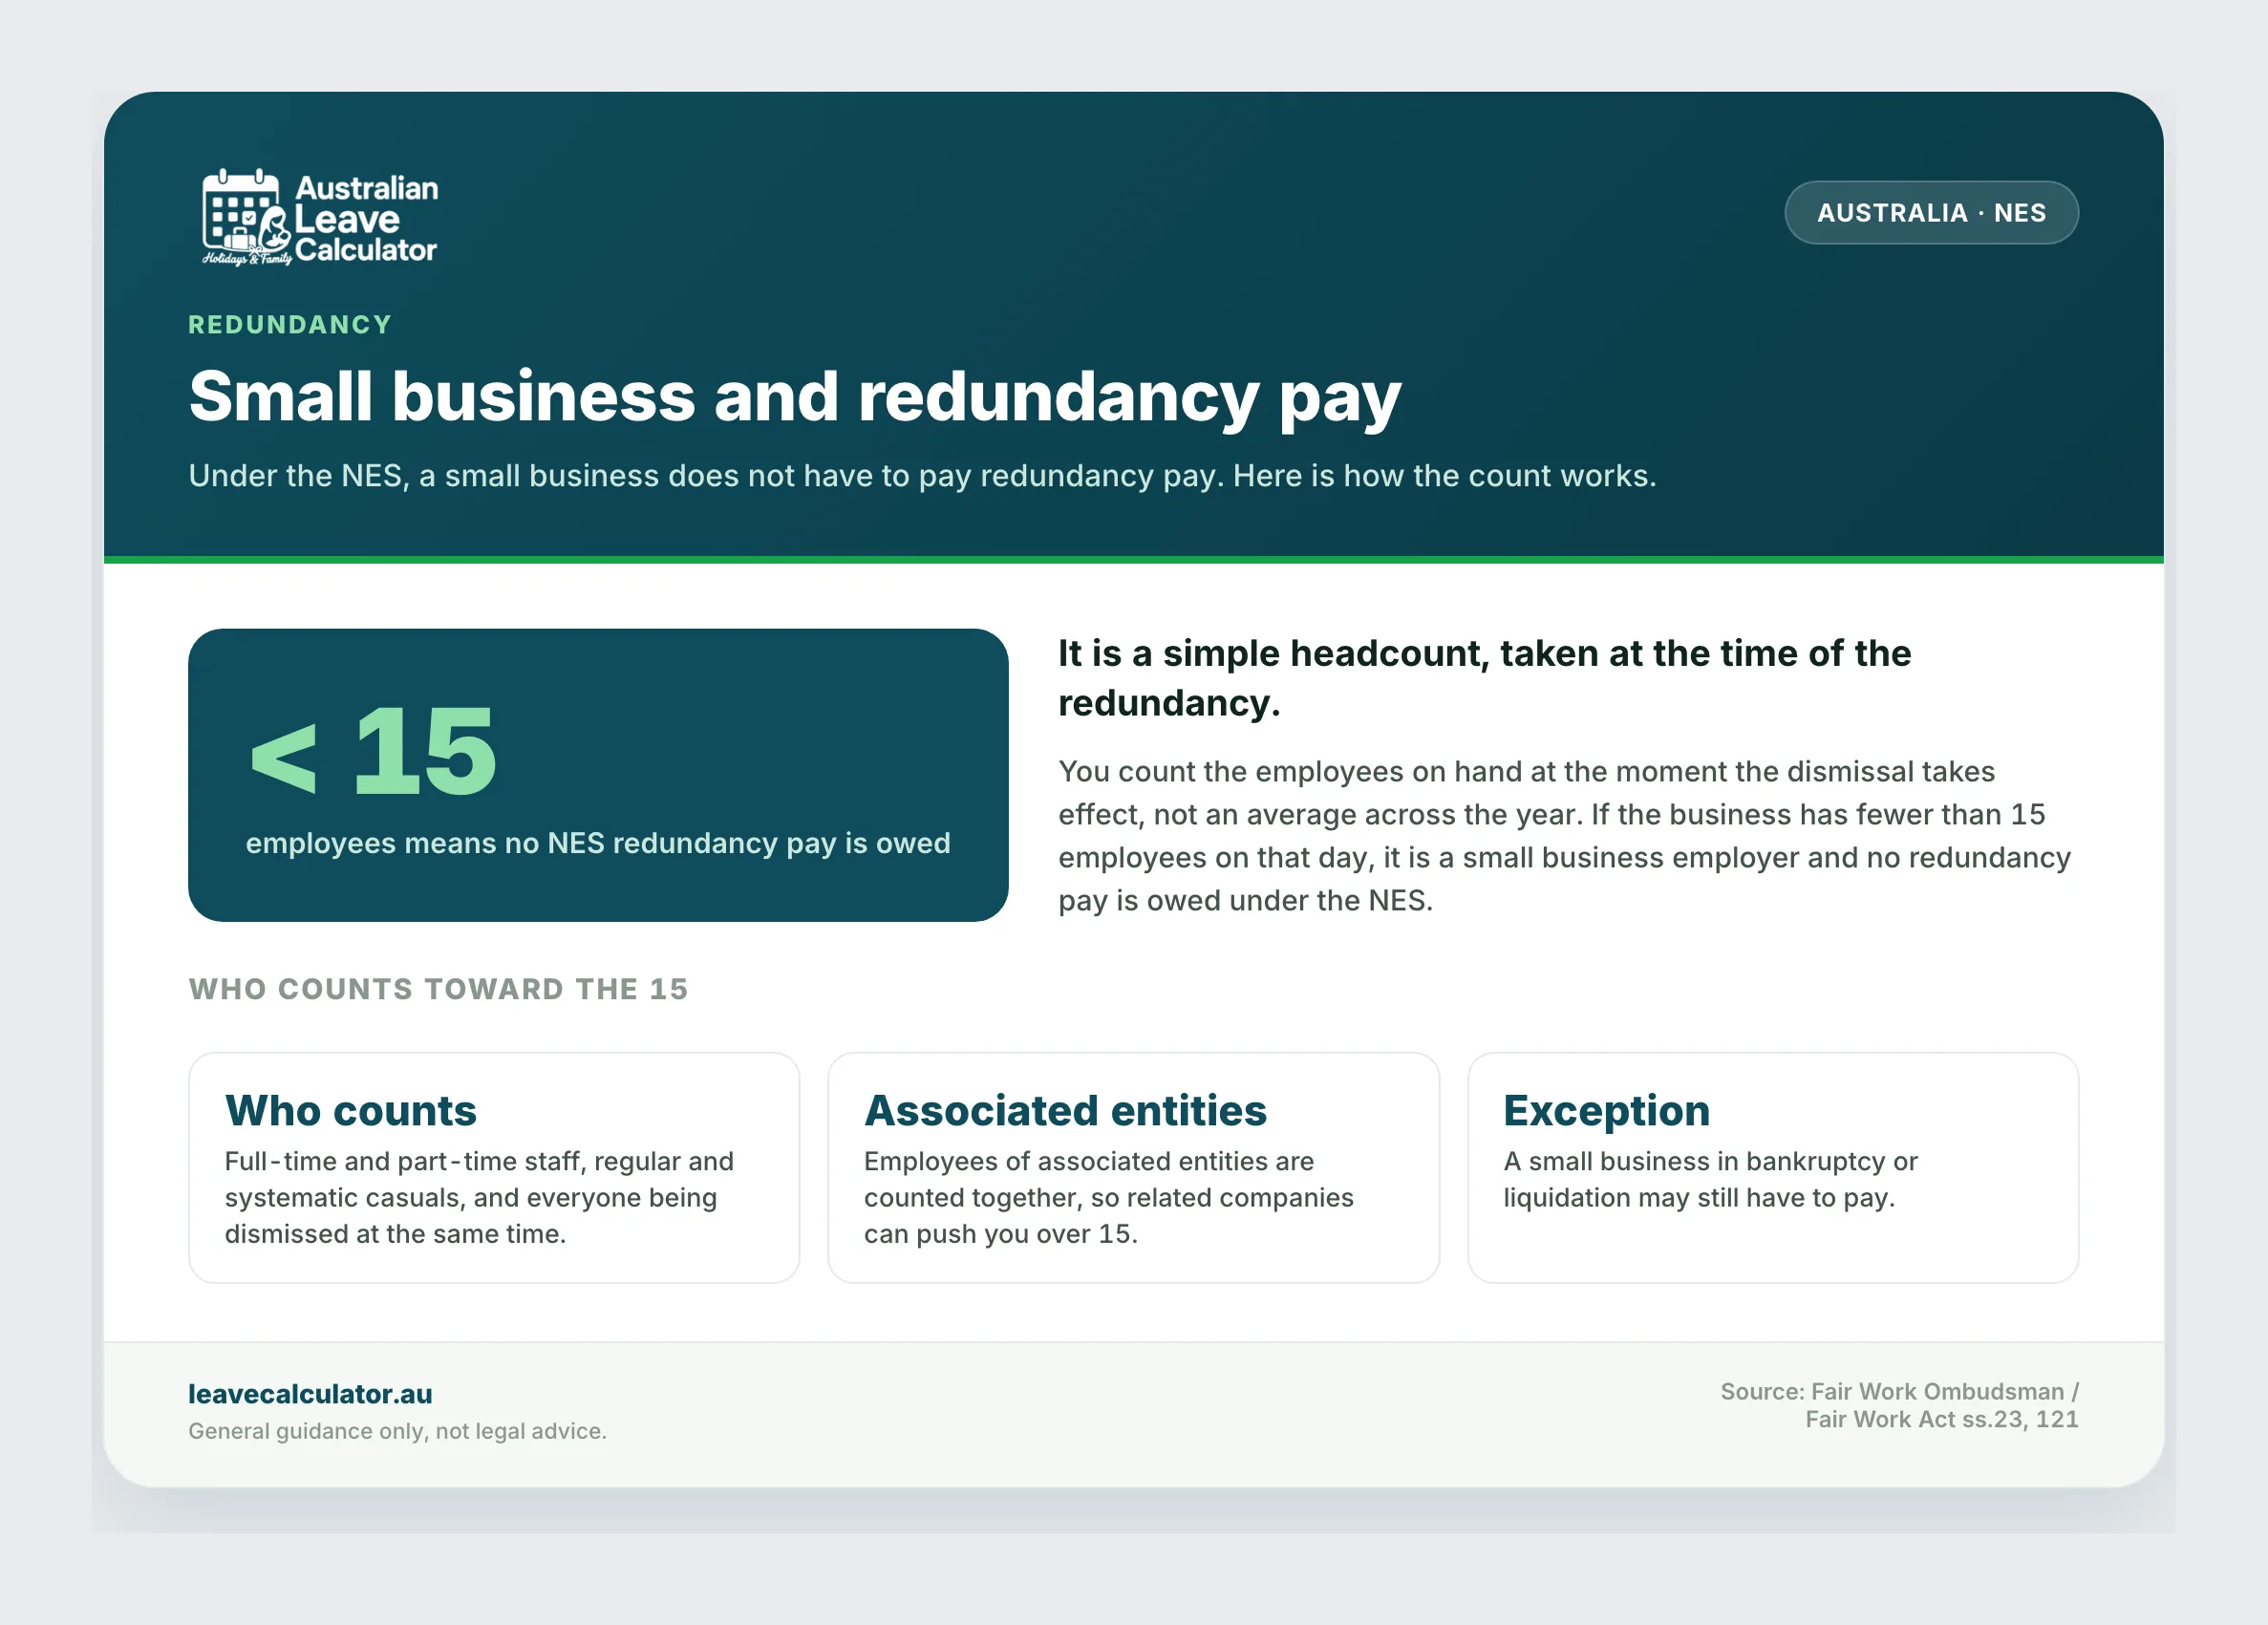
Task: Open the Who counts card title
Action: 350,1110
